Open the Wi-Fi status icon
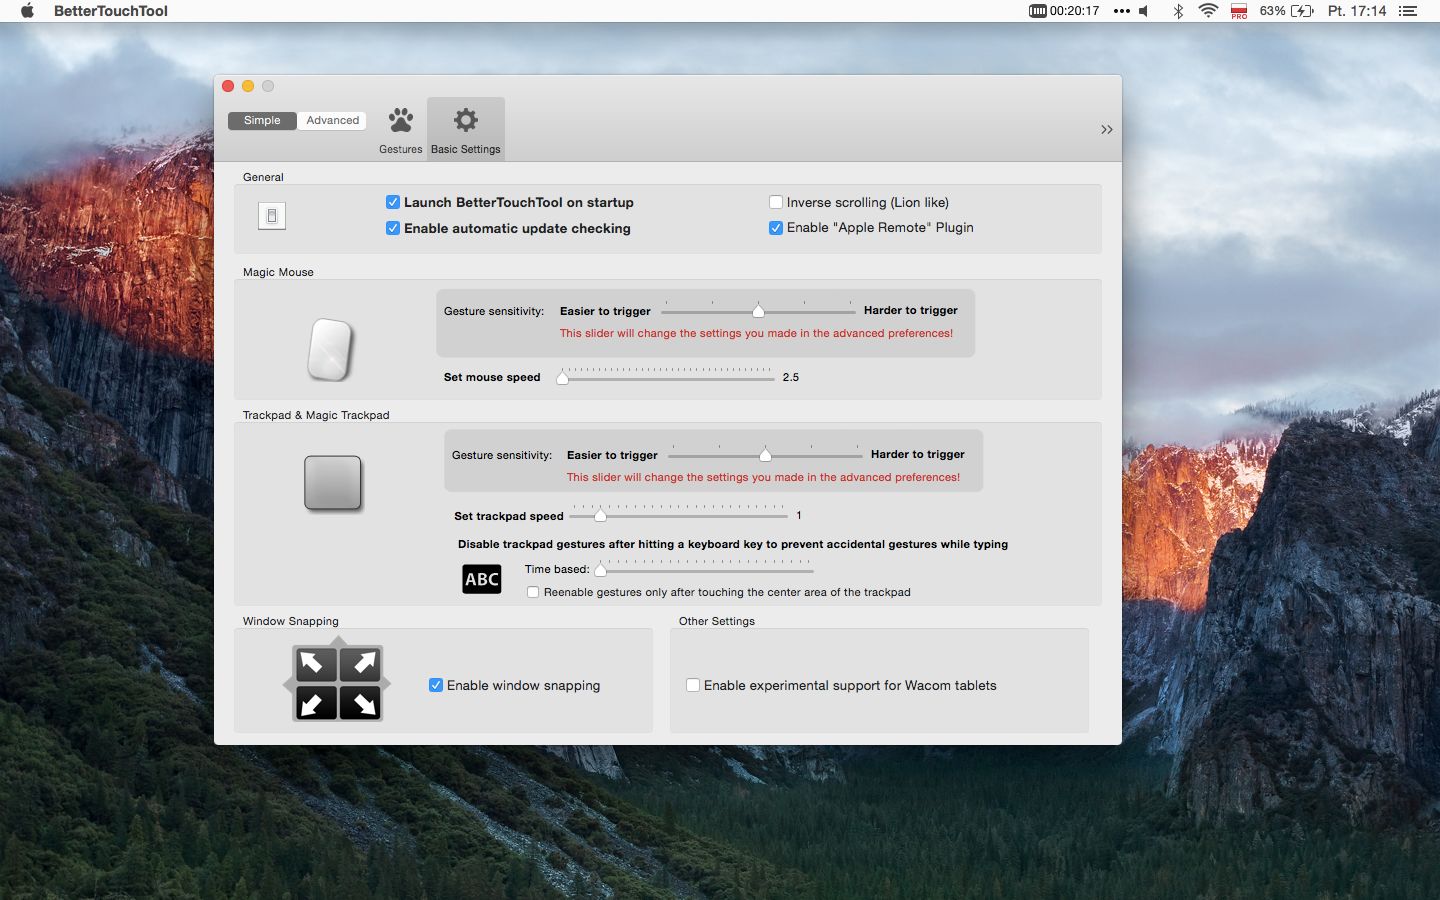This screenshot has width=1440, height=900. [x=1208, y=11]
